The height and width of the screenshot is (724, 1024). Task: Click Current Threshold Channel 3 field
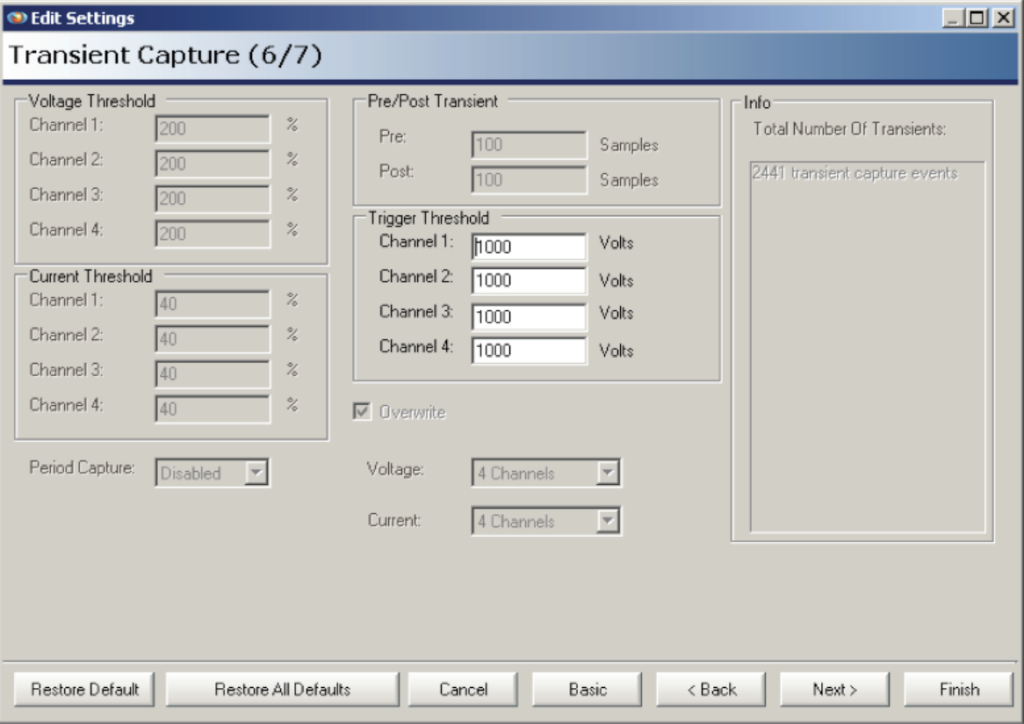click(213, 374)
